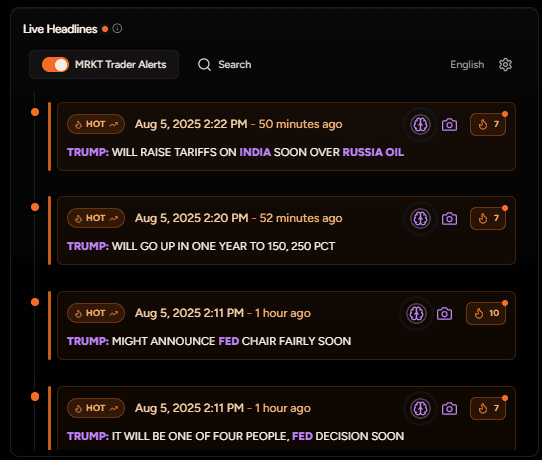542x460 pixels.
Task: Change the English language selector
Action: (x=467, y=65)
